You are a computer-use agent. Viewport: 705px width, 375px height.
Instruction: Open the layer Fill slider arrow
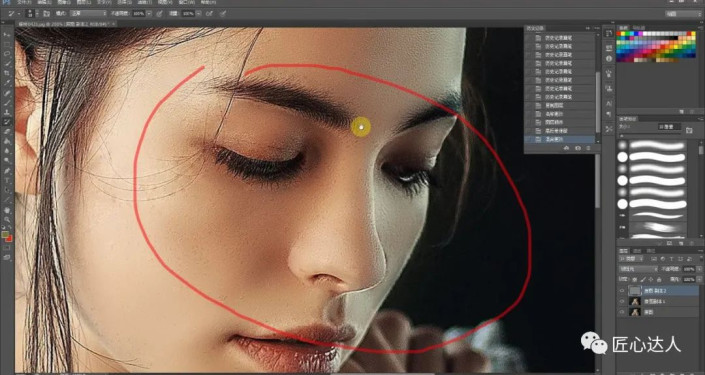click(699, 279)
